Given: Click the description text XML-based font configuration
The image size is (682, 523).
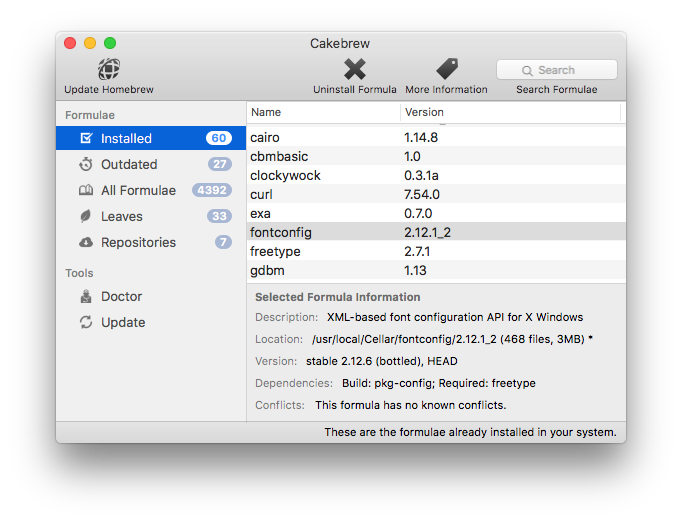Looking at the screenshot, I should click(x=455, y=317).
